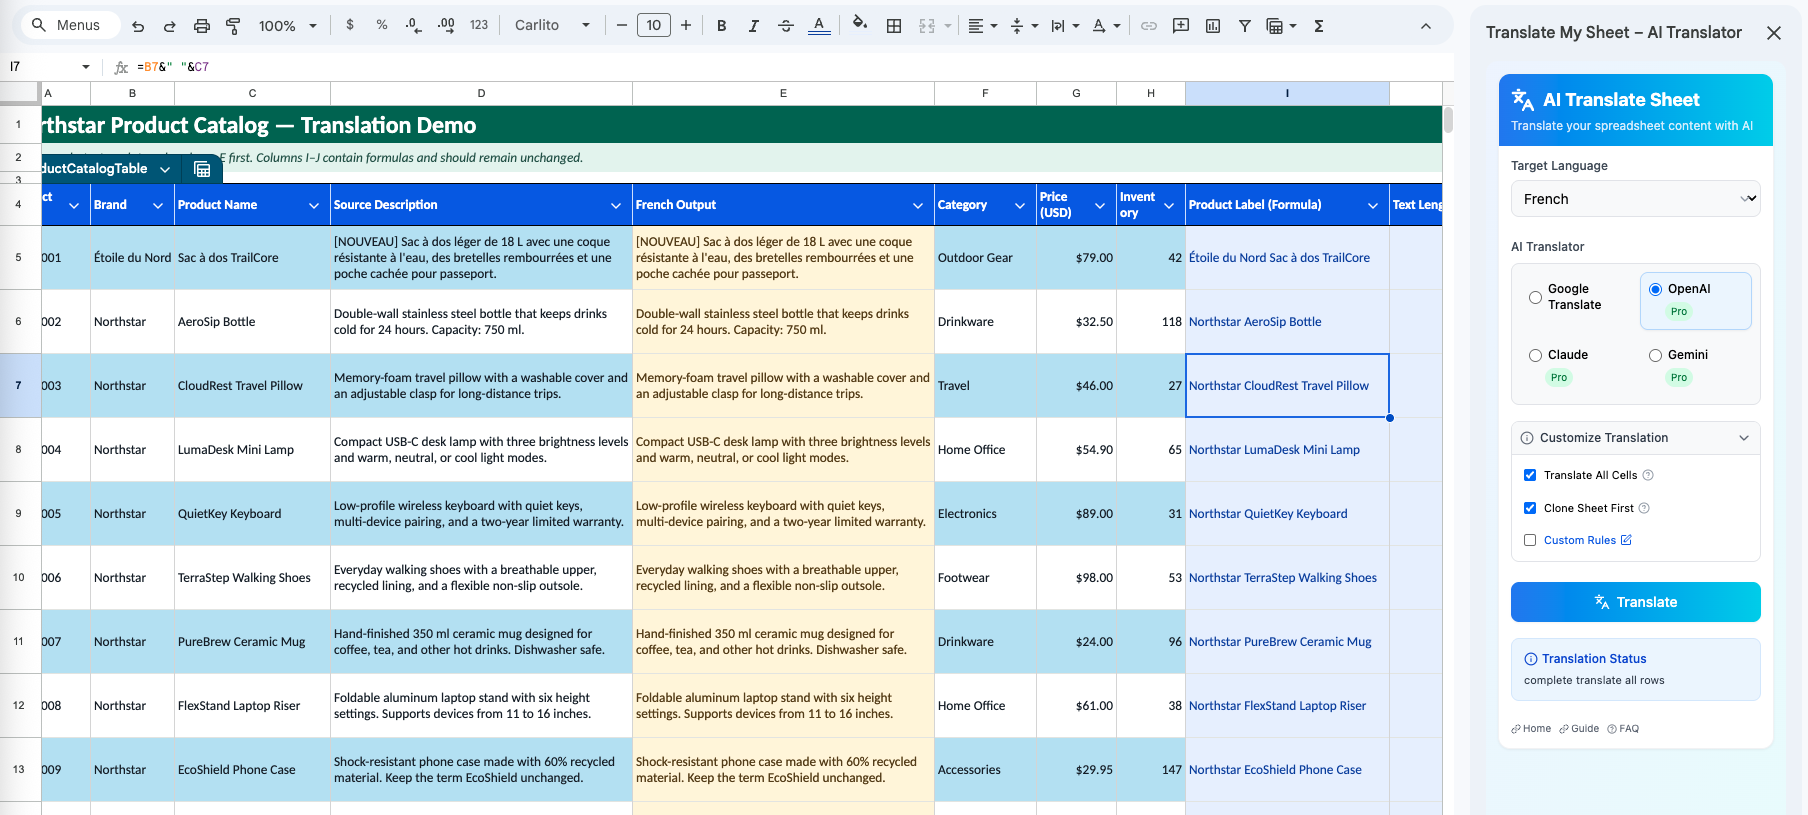Click the Redo arrow icon
Viewport: 1808px width, 815px height.
[x=170, y=26]
